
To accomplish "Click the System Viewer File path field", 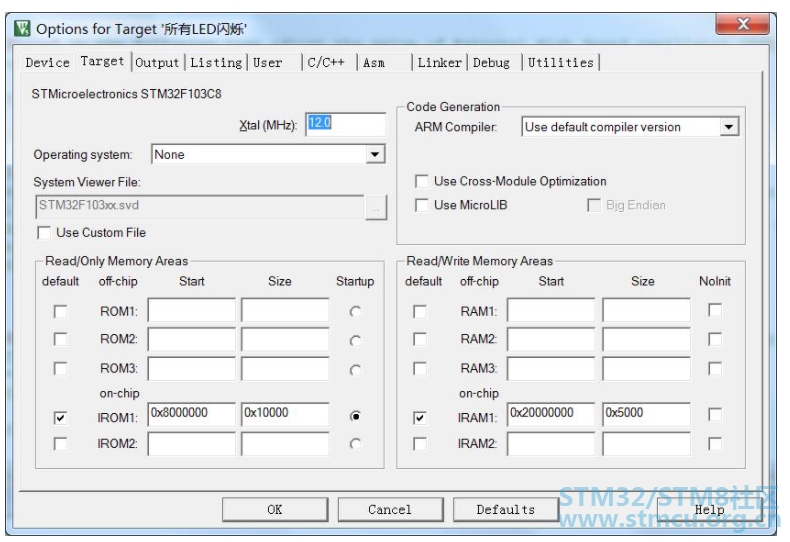I will [200, 207].
